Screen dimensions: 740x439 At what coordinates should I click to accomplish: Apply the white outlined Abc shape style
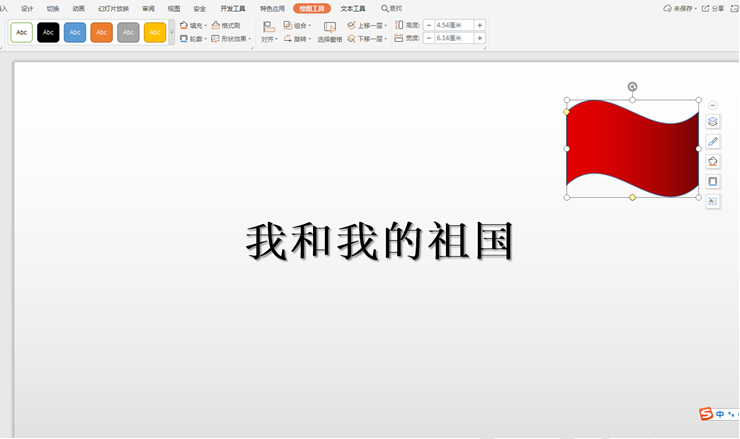[21, 33]
